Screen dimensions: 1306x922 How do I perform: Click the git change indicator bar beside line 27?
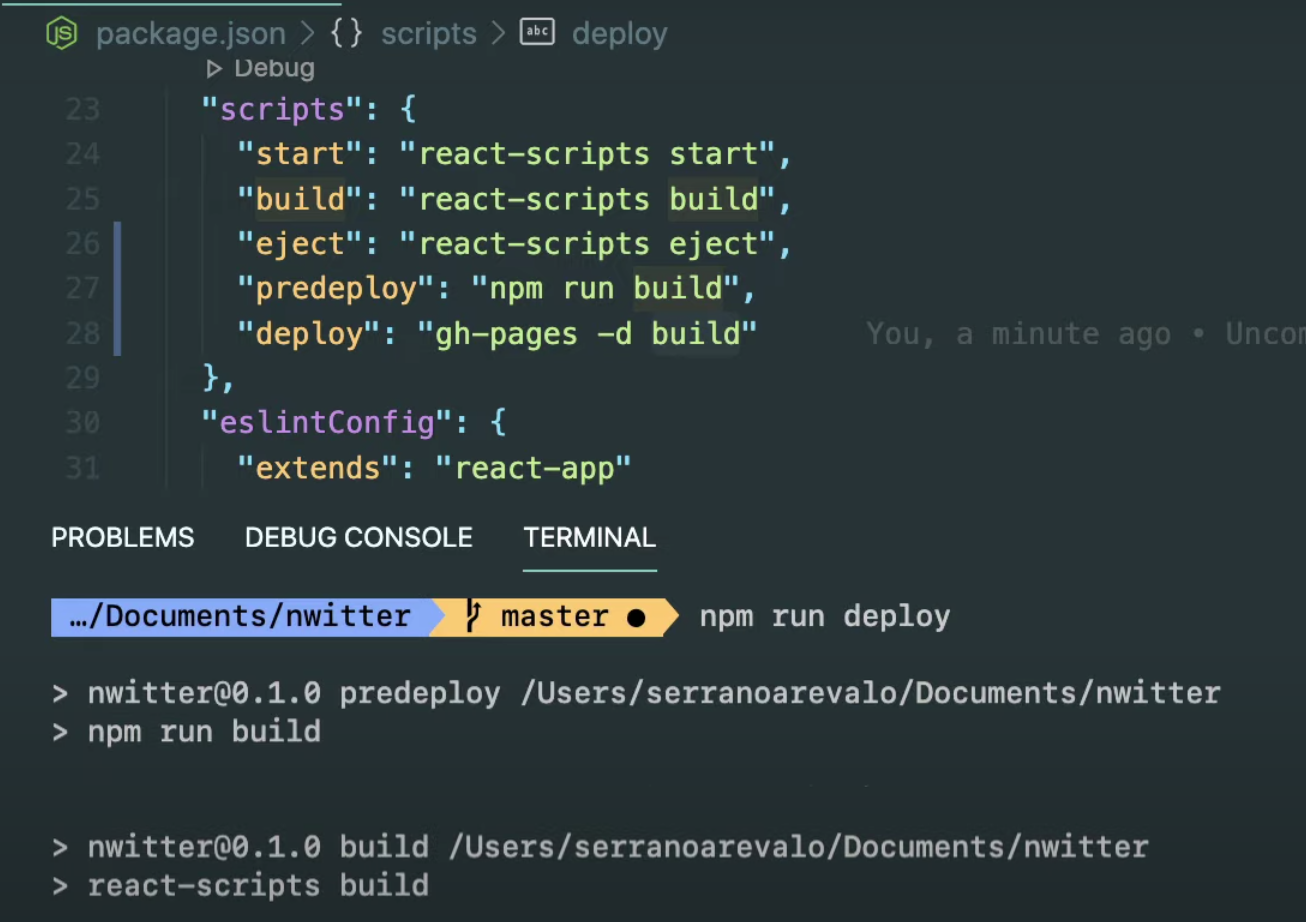(x=117, y=288)
